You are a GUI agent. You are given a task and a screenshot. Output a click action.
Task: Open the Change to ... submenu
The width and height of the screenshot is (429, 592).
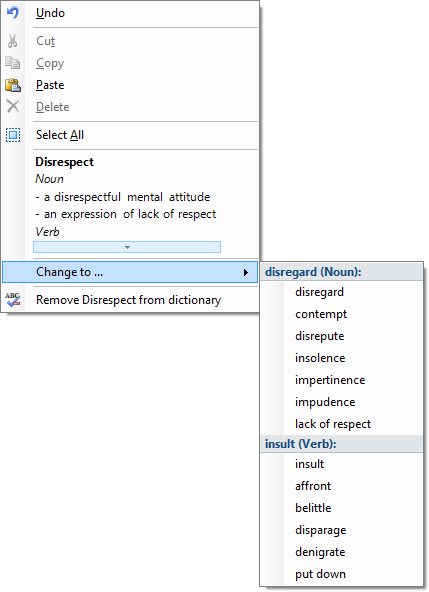click(x=130, y=272)
